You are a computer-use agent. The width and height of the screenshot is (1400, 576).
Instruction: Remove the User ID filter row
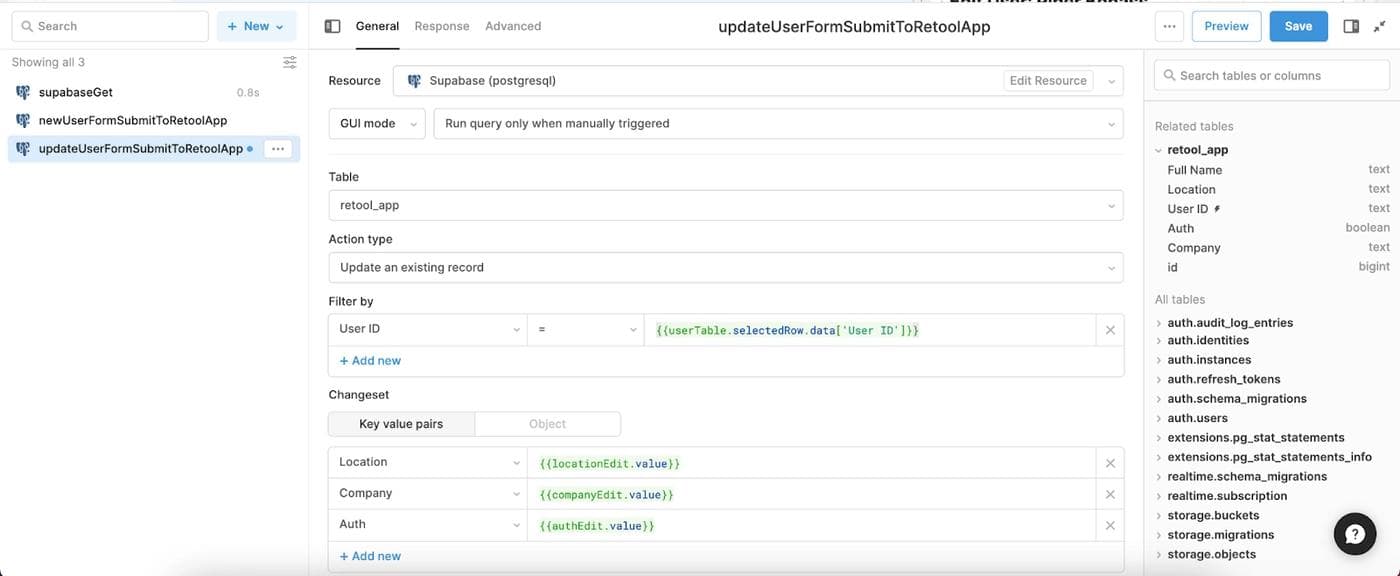[x=1110, y=330]
